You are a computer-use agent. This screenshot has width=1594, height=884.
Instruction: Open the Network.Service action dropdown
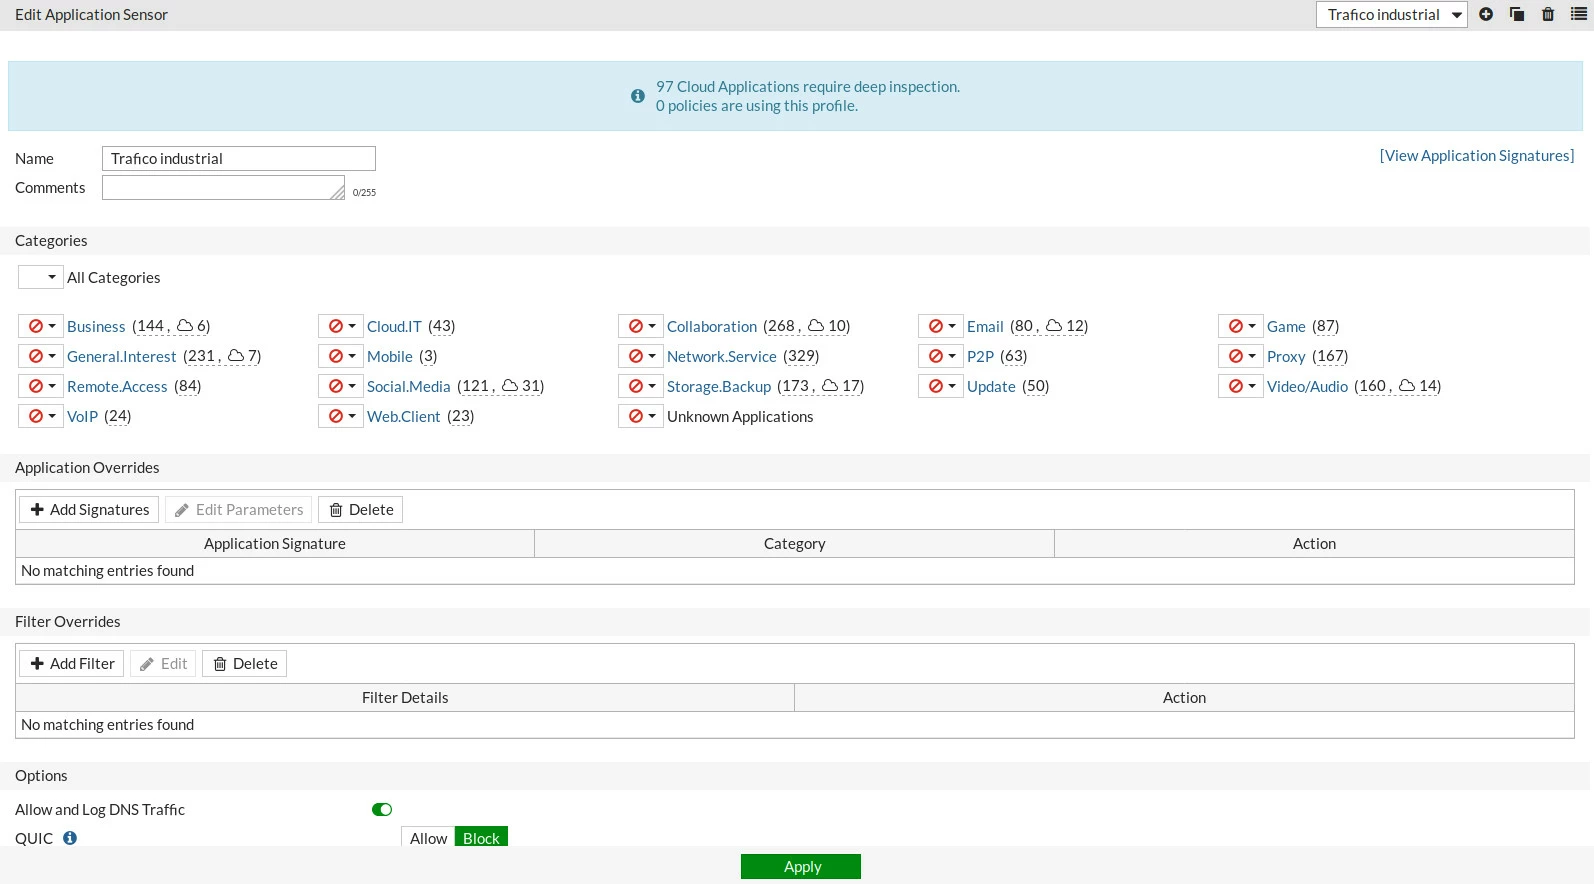click(x=641, y=356)
